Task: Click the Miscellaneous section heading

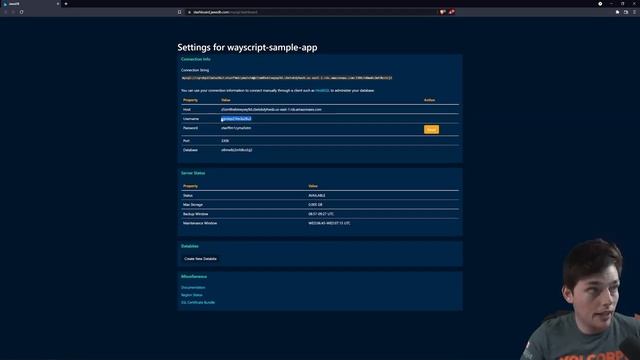Action: click(194, 277)
